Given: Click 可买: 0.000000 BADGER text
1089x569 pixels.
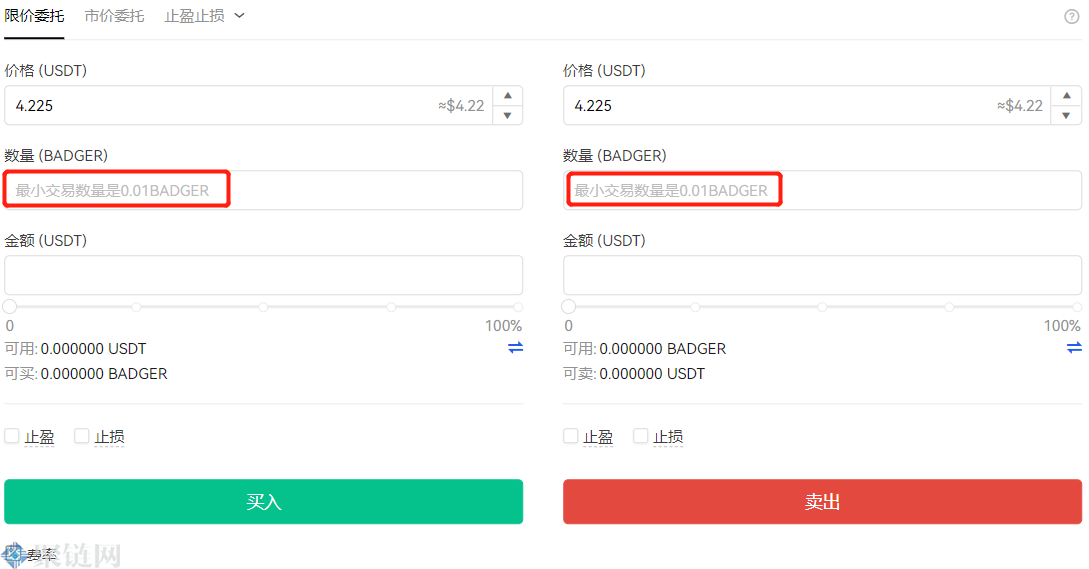Looking at the screenshot, I should 86,374.
